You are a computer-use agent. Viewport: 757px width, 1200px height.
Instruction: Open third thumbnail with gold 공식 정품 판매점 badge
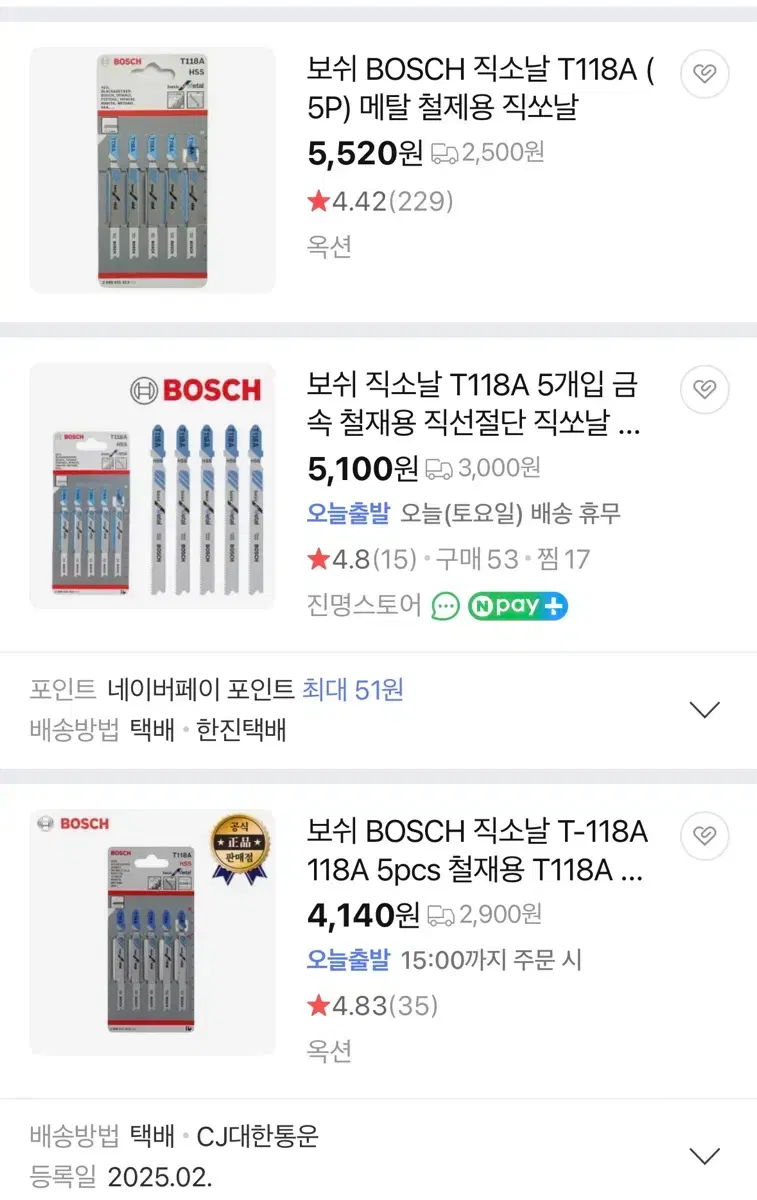coord(152,932)
